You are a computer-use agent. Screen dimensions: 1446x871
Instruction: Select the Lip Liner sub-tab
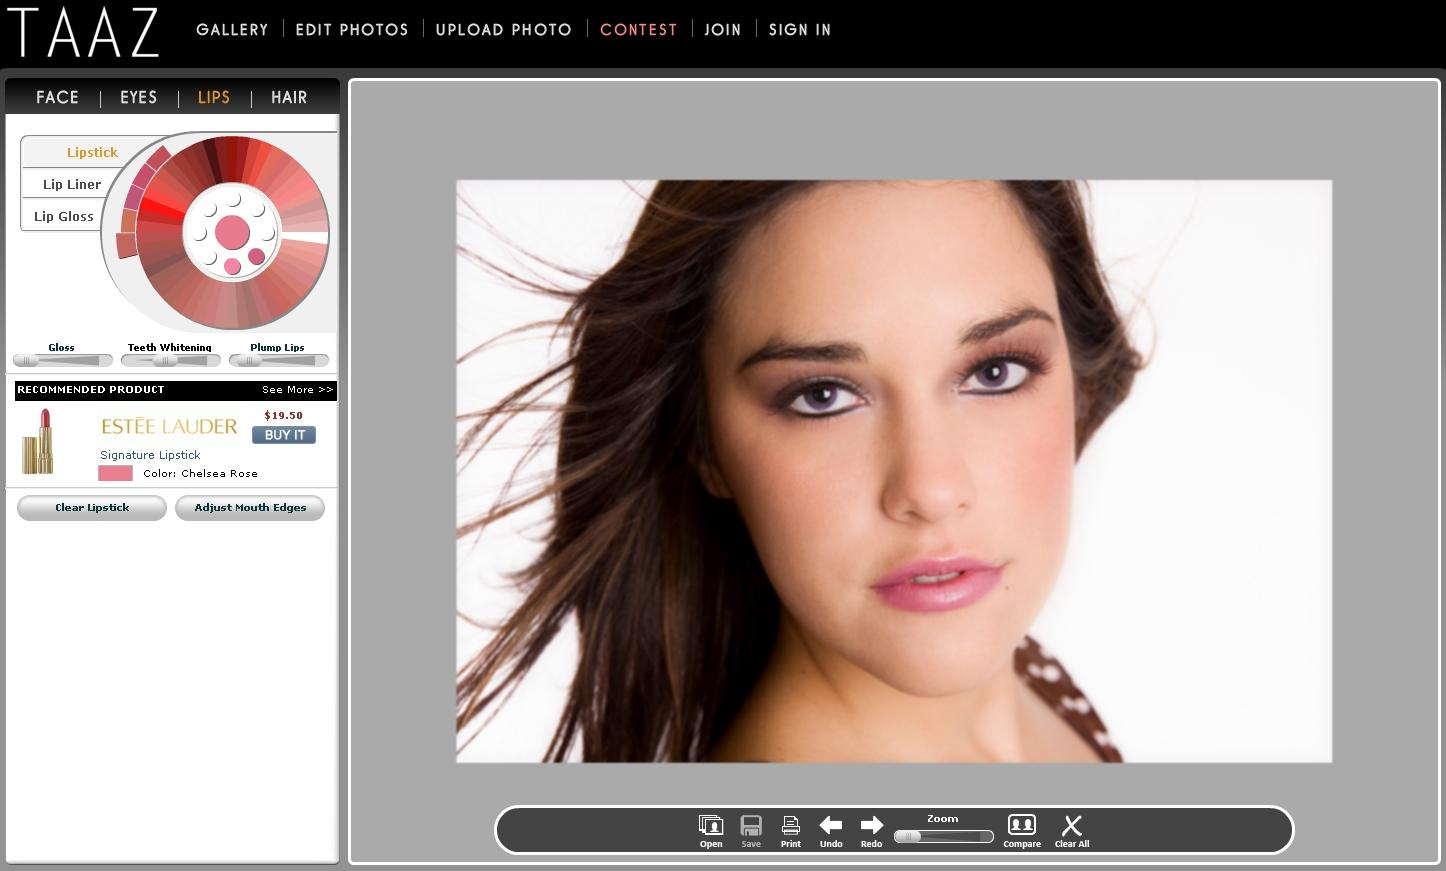coord(72,184)
